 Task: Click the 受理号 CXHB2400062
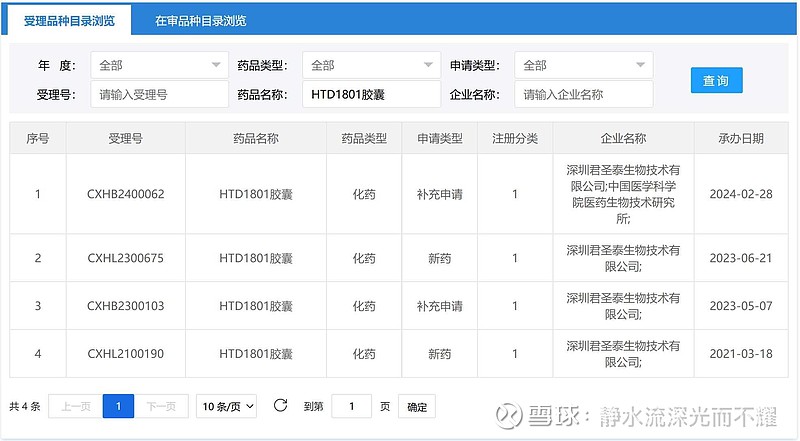pyautogui.click(x=126, y=194)
